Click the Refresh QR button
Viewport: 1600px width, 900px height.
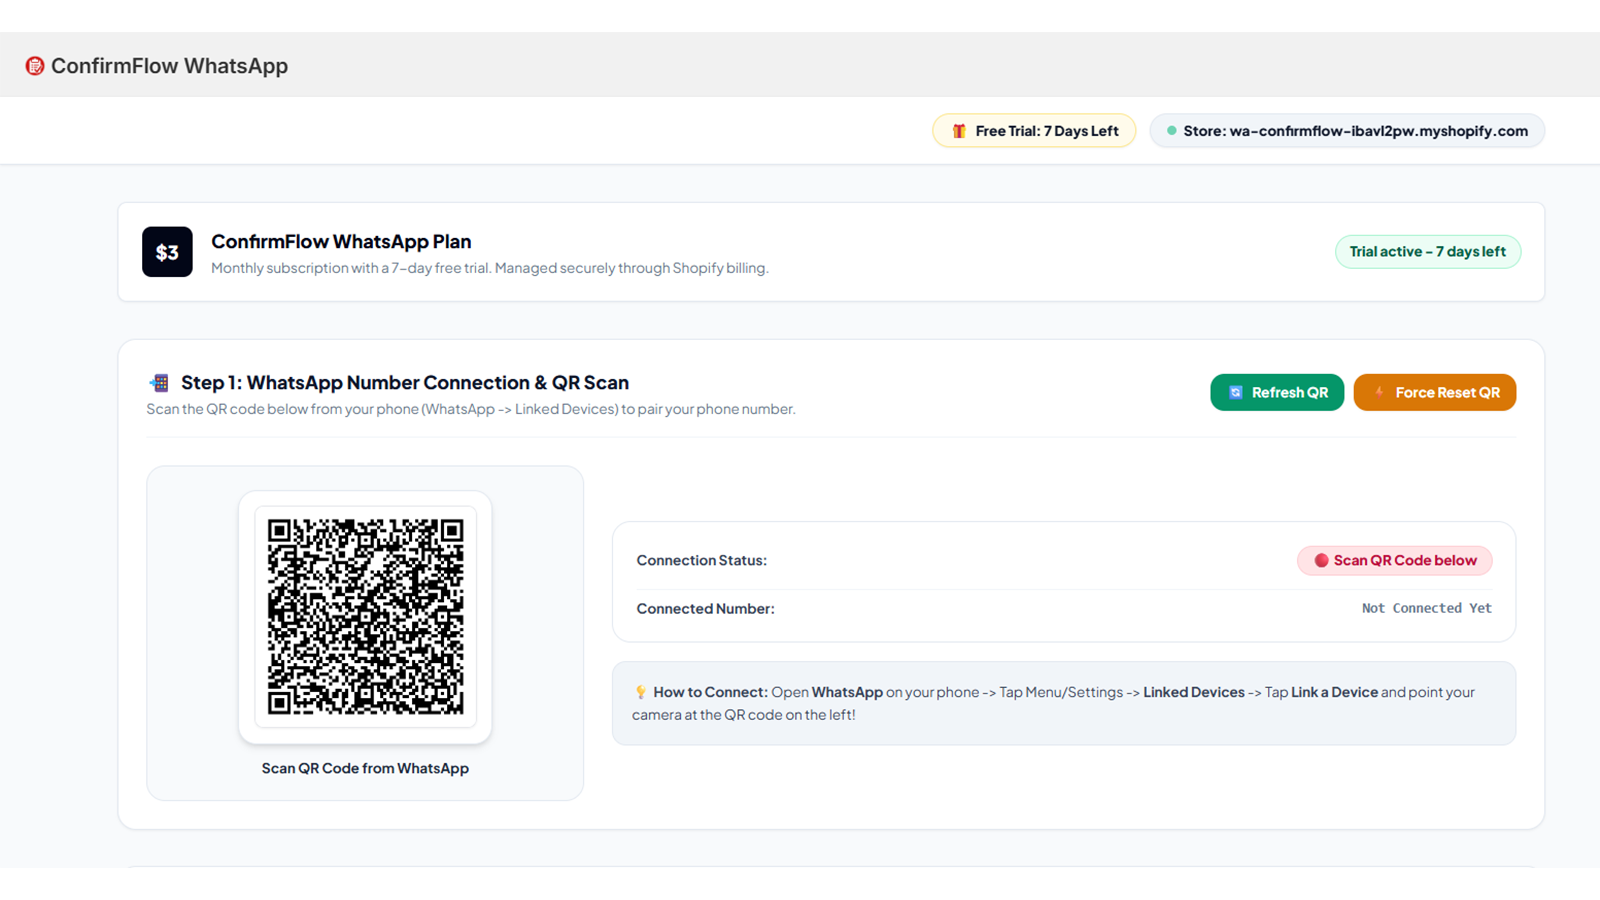click(1277, 393)
